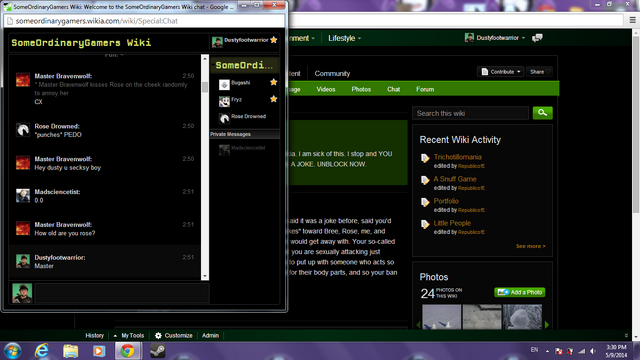The width and height of the screenshot is (640, 360).
Task: Click the chat window address bar
Action: pos(144,21)
